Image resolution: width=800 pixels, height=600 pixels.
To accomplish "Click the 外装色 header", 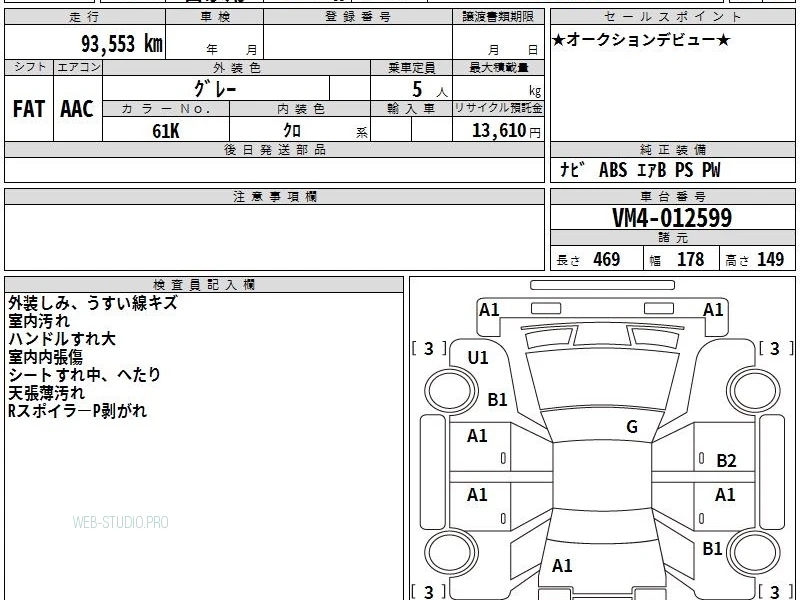I will 237,68.
